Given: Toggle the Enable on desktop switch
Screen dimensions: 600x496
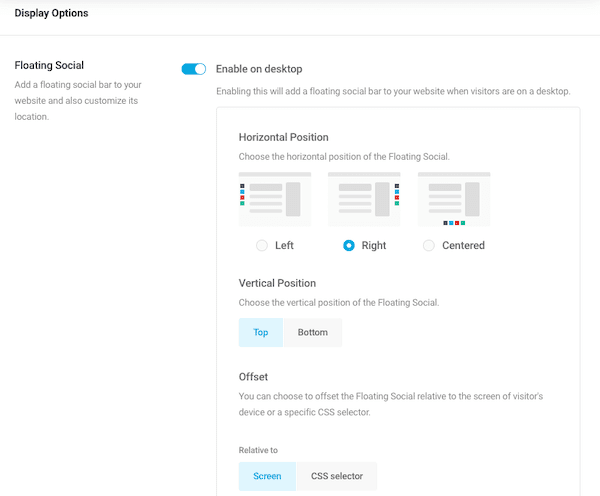Looking at the screenshot, I should coord(194,69).
